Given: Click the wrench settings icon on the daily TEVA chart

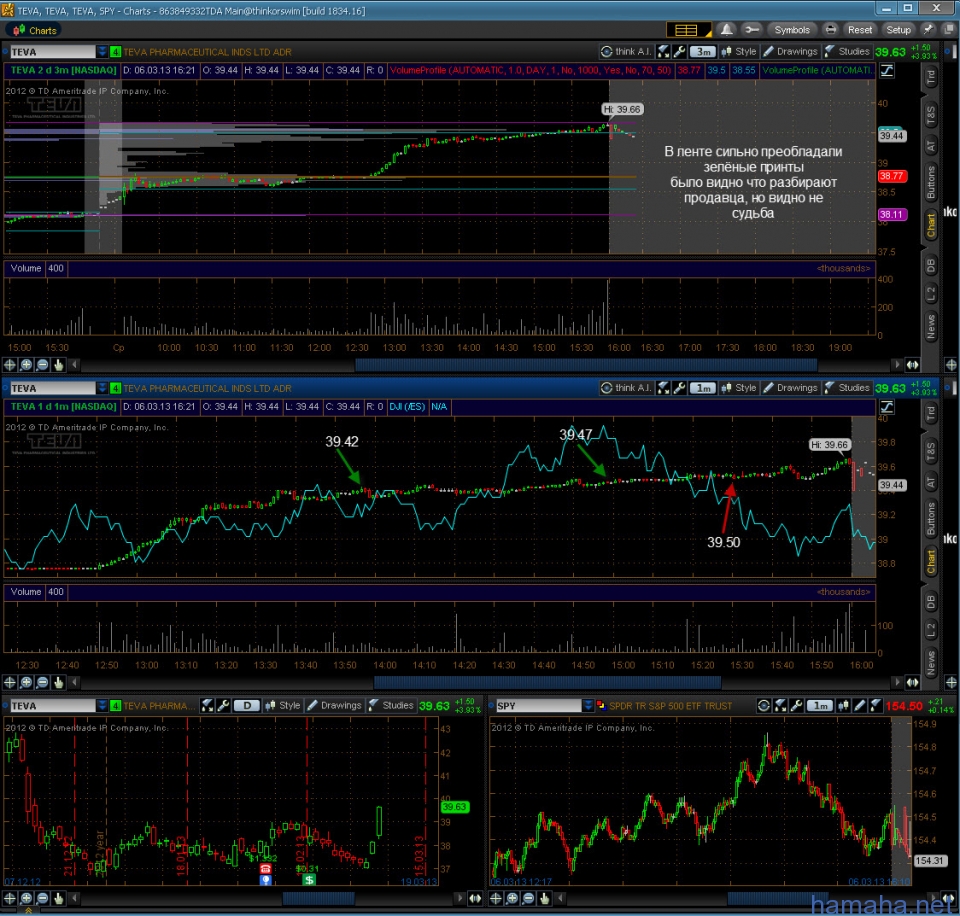Looking at the screenshot, I should pyautogui.click(x=223, y=705).
